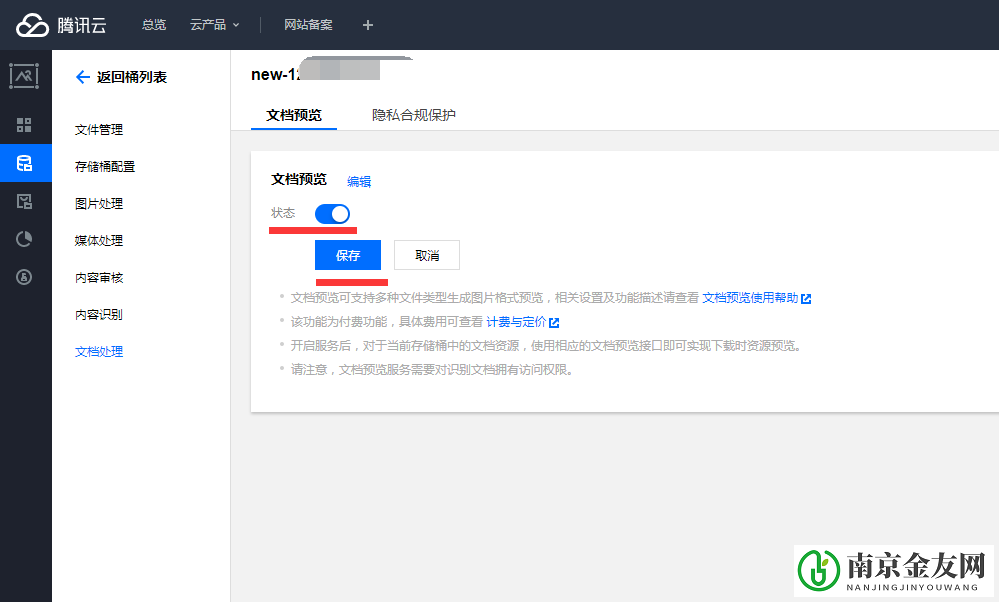
Task: Select the task management sidebar icon
Action: pos(24,201)
